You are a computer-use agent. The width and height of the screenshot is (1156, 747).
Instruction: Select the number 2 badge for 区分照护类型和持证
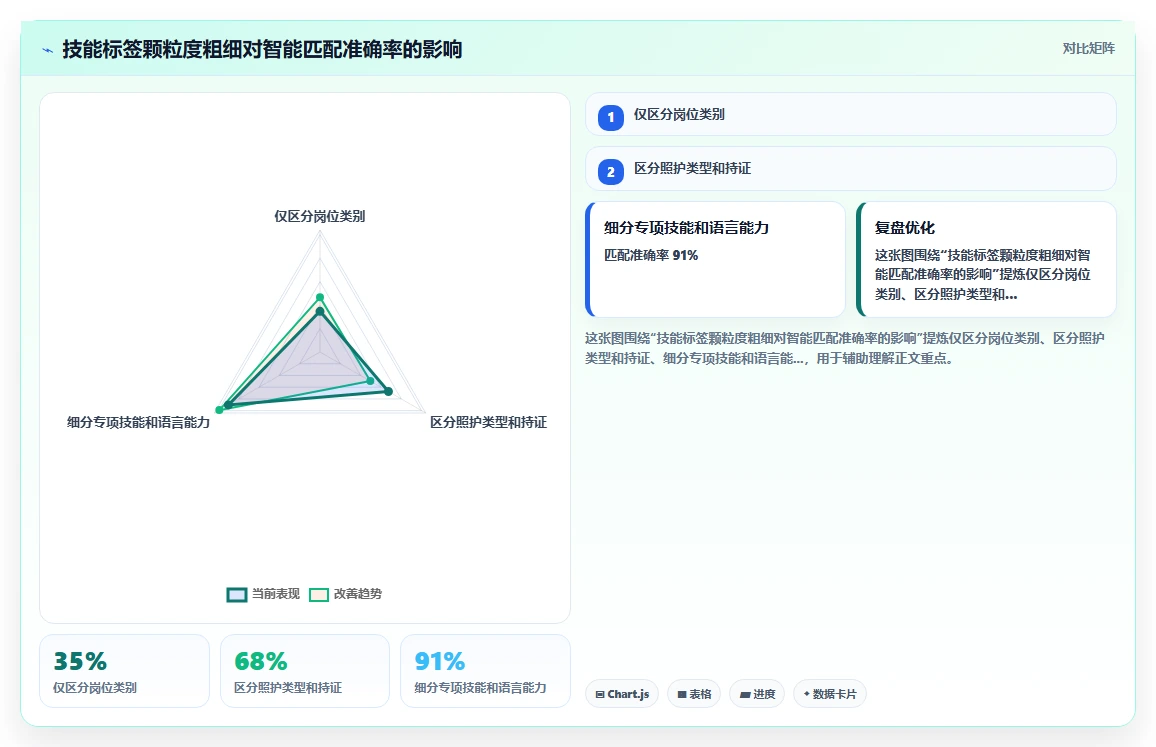tap(610, 172)
